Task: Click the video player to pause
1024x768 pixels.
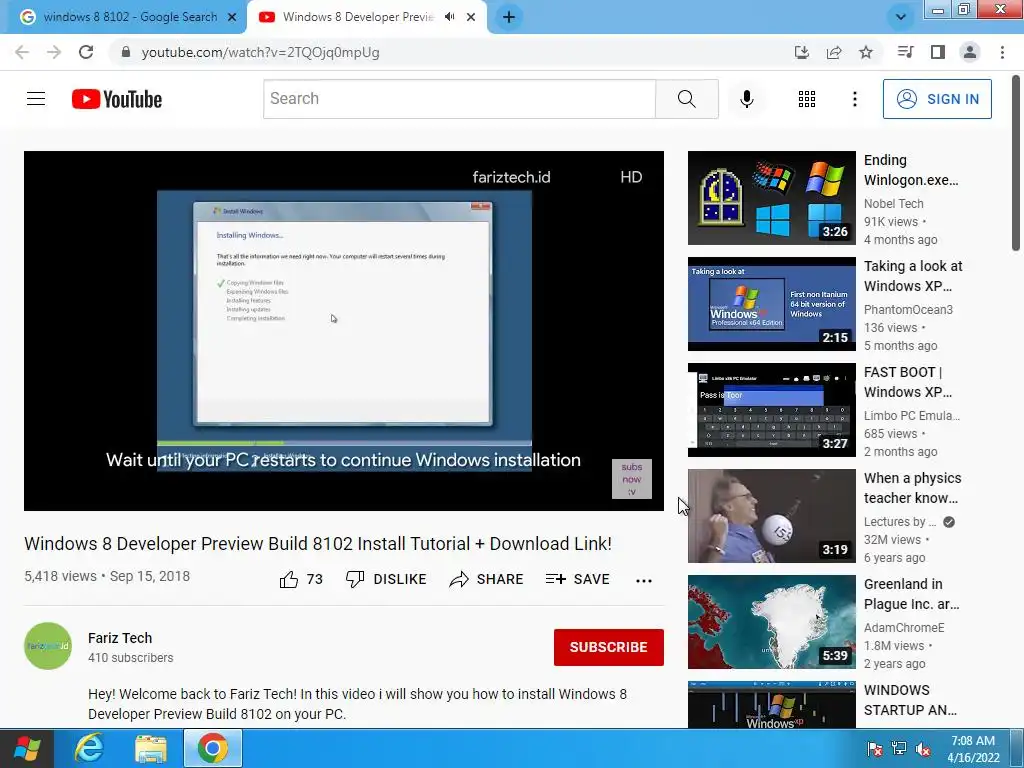Action: point(344,330)
